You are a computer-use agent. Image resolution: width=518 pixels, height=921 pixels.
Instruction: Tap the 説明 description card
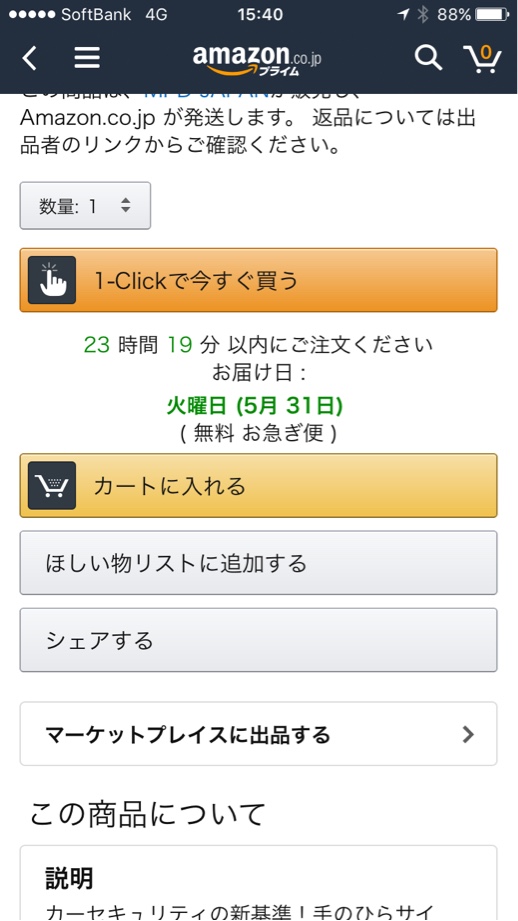(258, 883)
